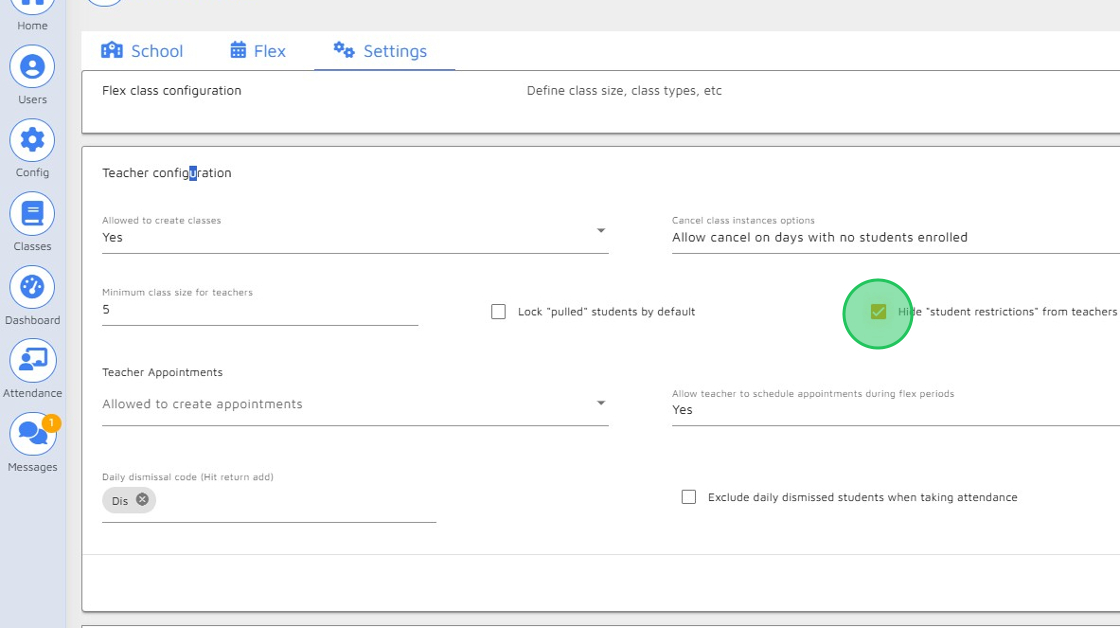Open the Users sidebar icon
The height and width of the screenshot is (628, 1120).
tap(32, 67)
